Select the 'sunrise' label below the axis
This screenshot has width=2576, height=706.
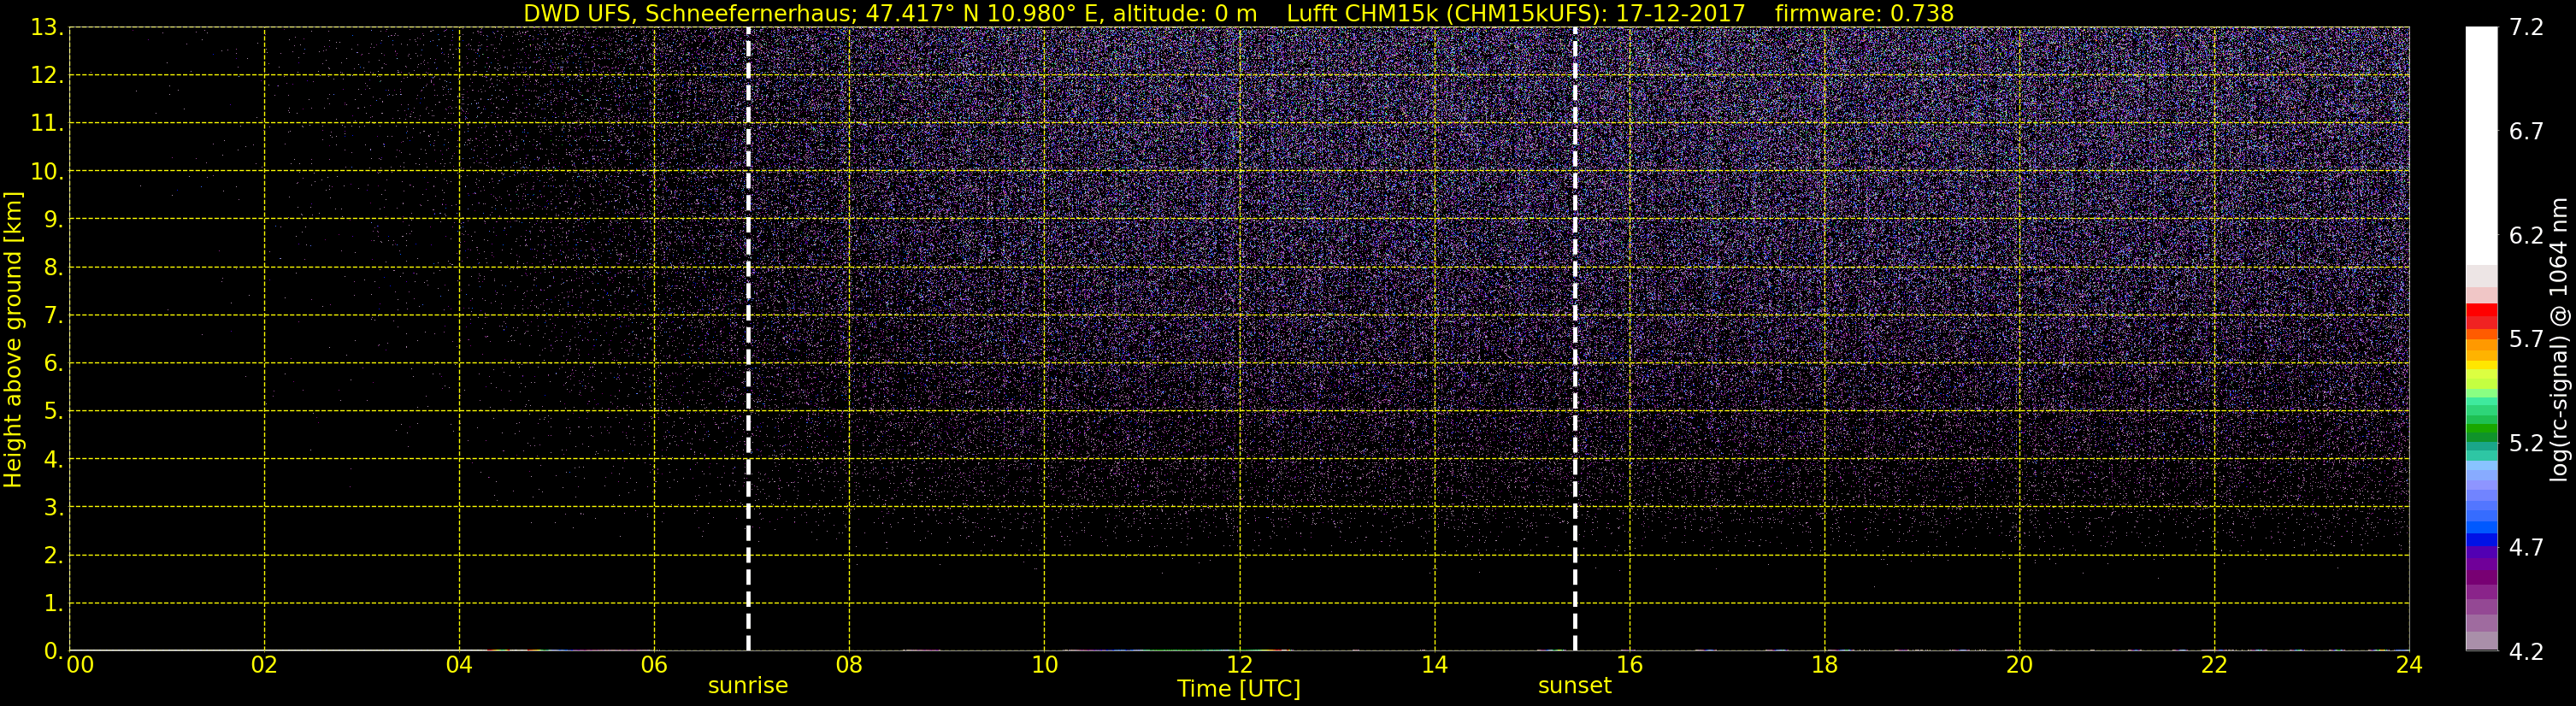coord(748,686)
